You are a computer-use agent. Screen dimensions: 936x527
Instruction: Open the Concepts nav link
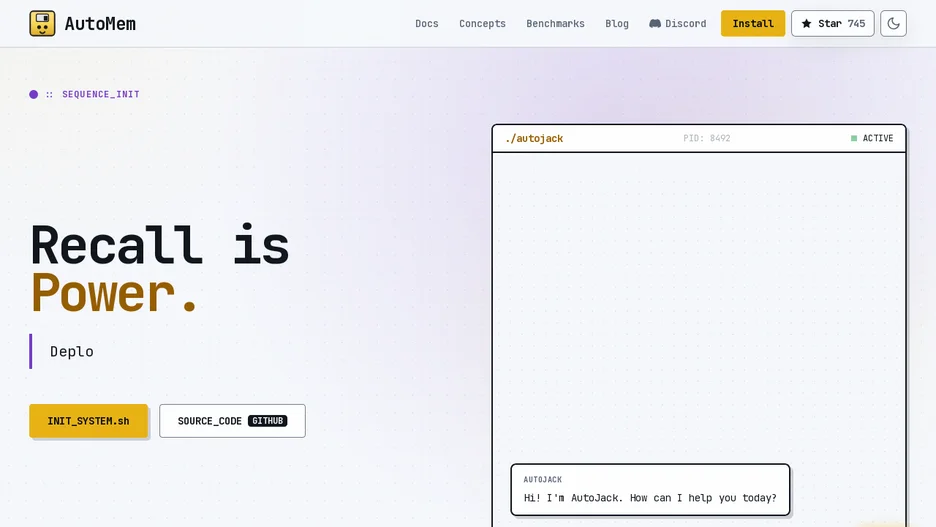pos(482,24)
